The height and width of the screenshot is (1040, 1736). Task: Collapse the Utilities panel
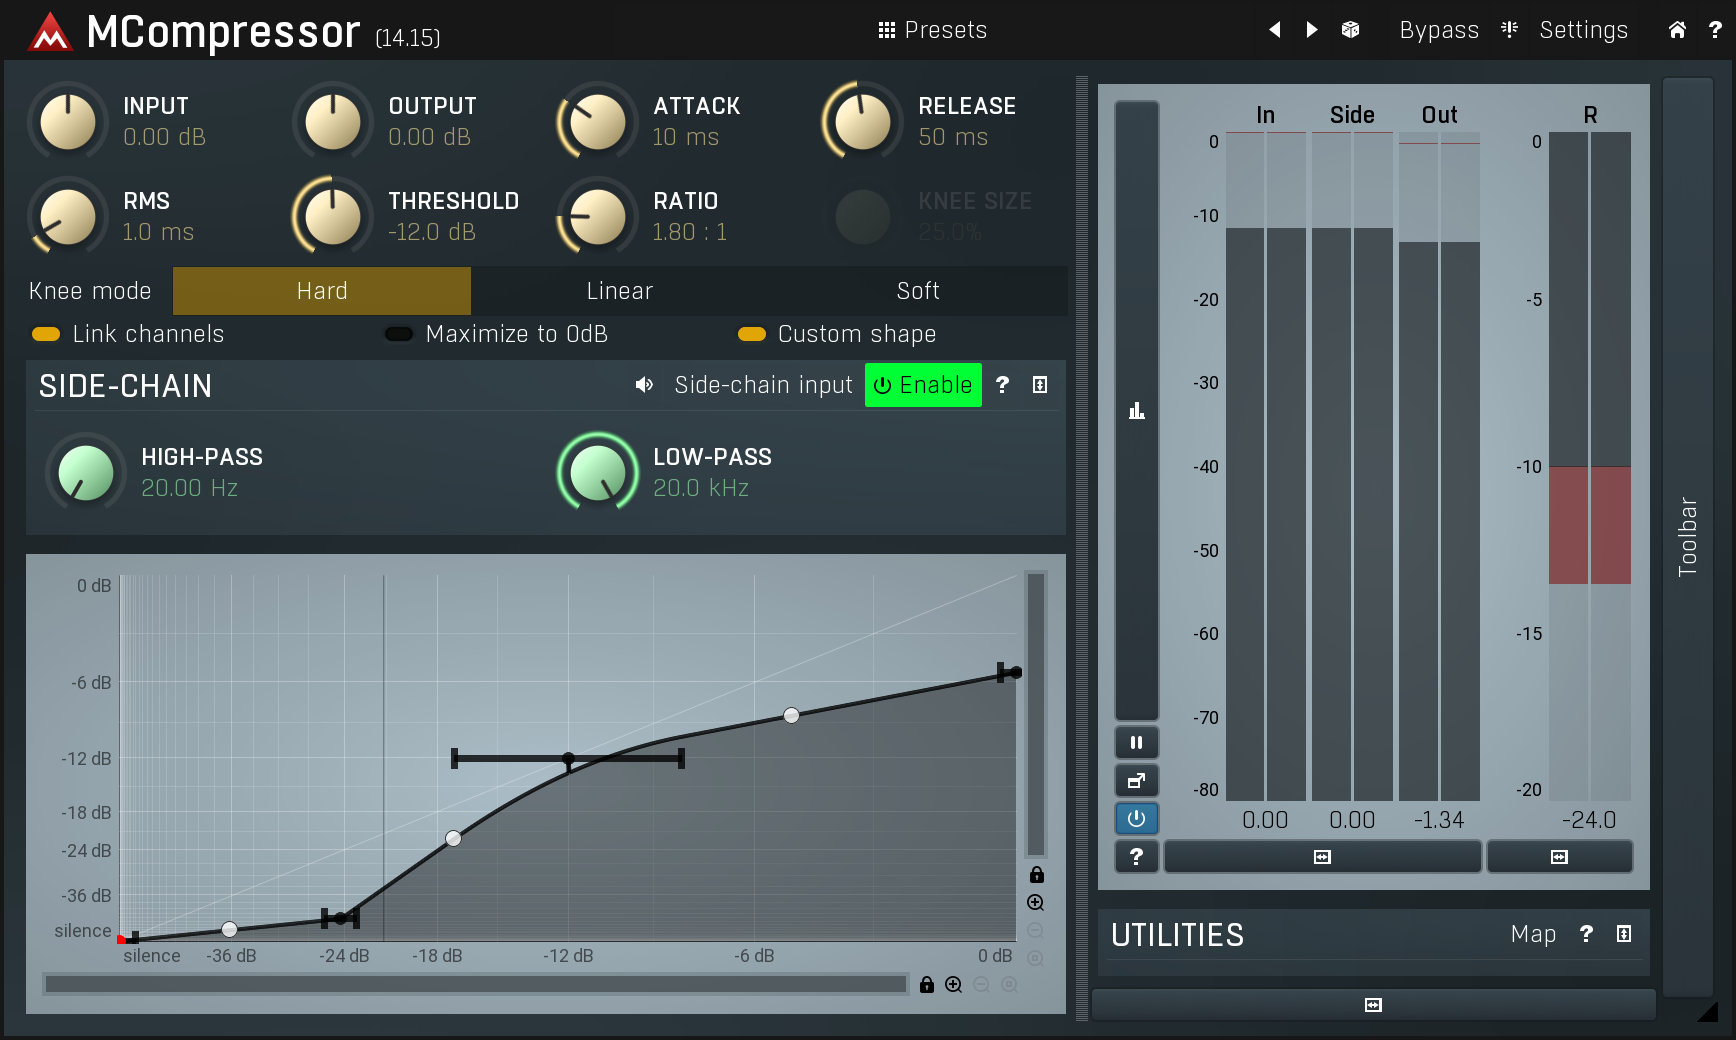(x=1623, y=934)
